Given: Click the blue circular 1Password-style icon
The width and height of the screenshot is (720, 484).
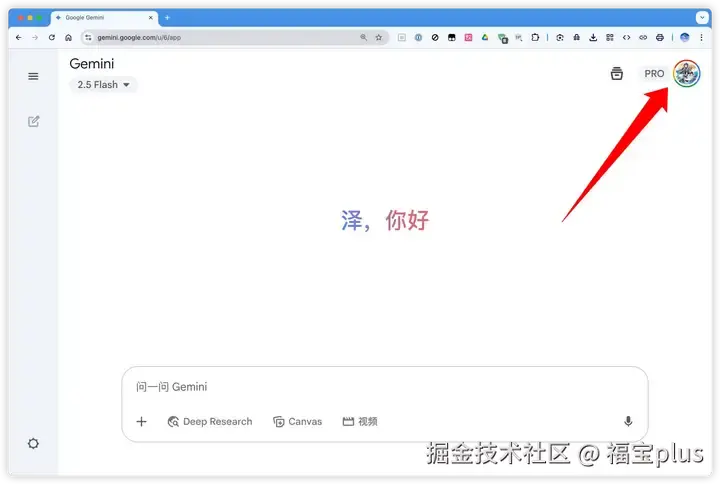Looking at the screenshot, I should tap(418, 38).
